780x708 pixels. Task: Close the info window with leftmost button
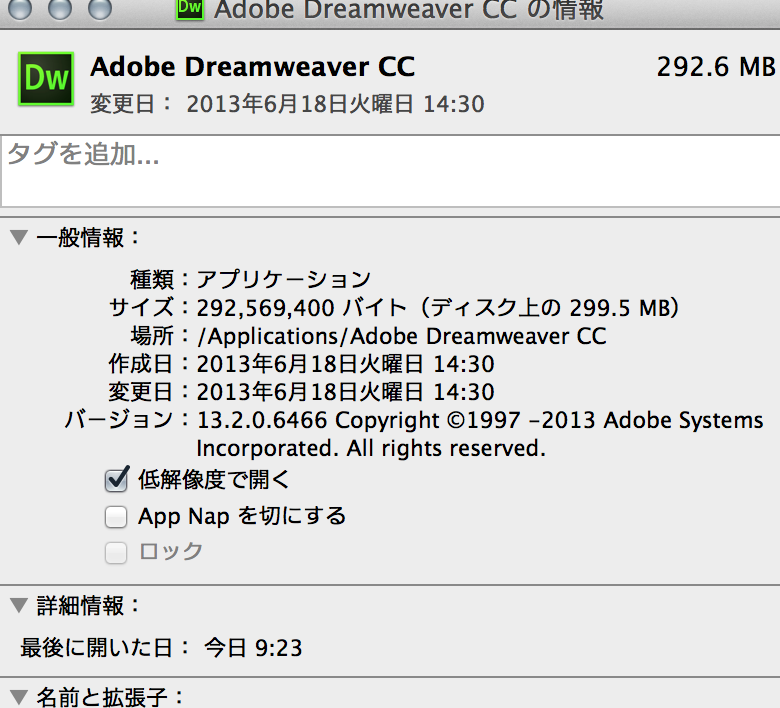(x=18, y=8)
